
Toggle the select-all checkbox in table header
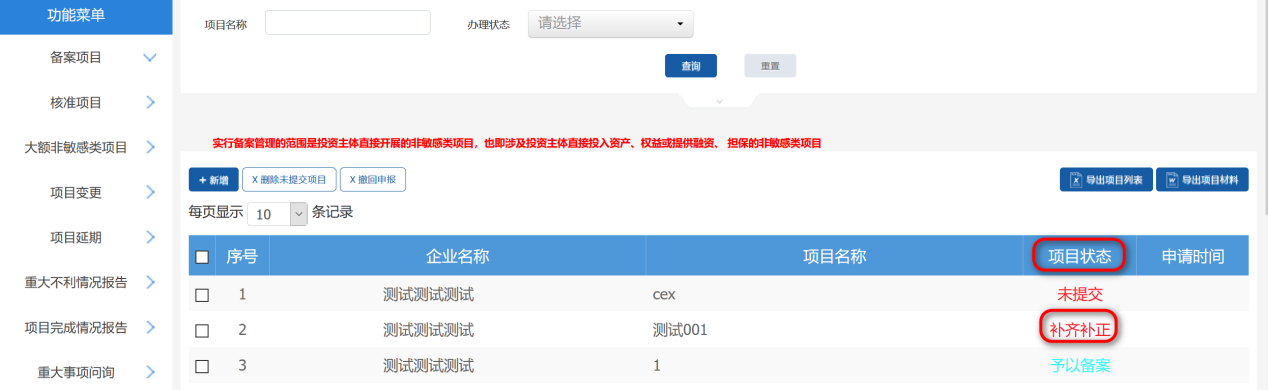click(202, 257)
